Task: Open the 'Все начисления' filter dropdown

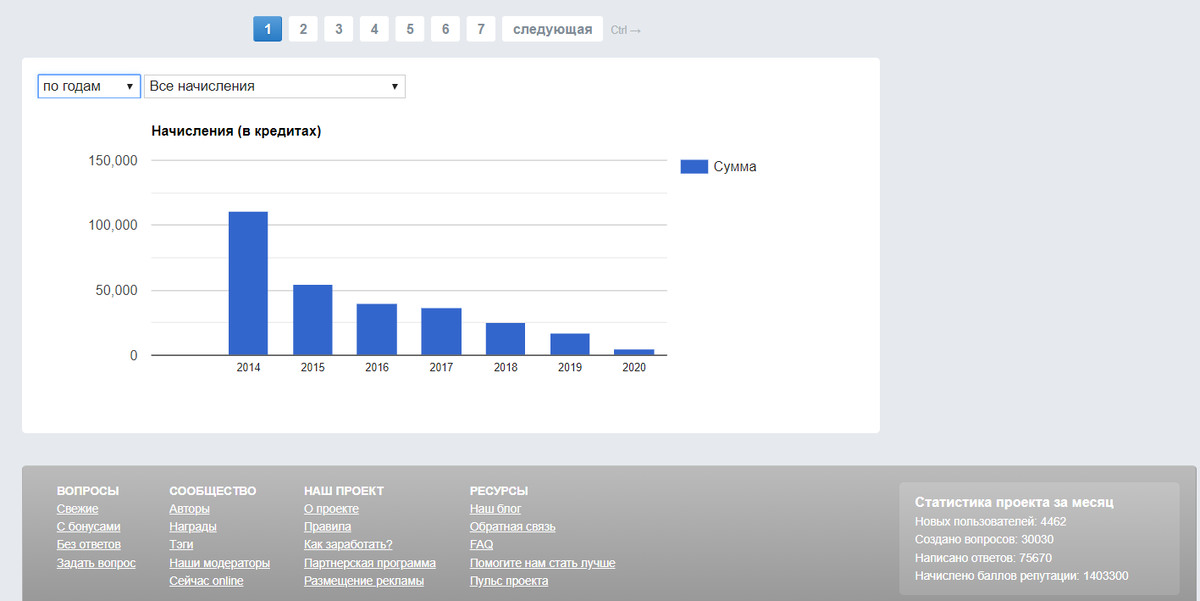Action: coord(275,86)
